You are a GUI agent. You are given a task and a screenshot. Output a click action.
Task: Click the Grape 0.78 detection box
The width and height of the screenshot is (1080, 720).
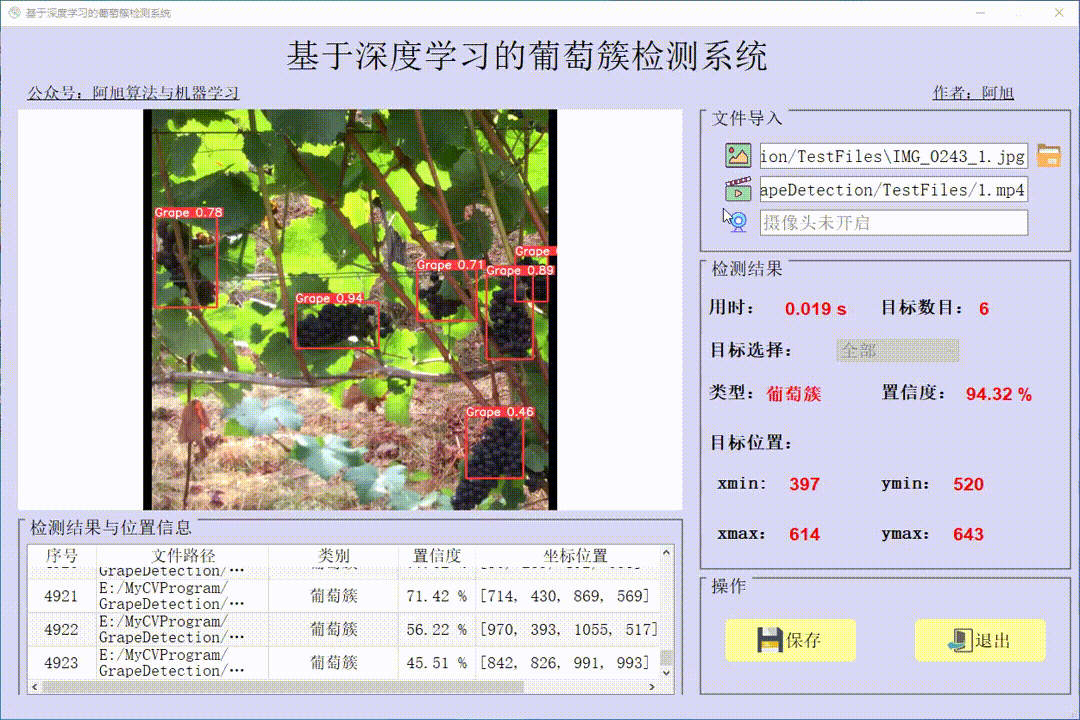click(185, 263)
